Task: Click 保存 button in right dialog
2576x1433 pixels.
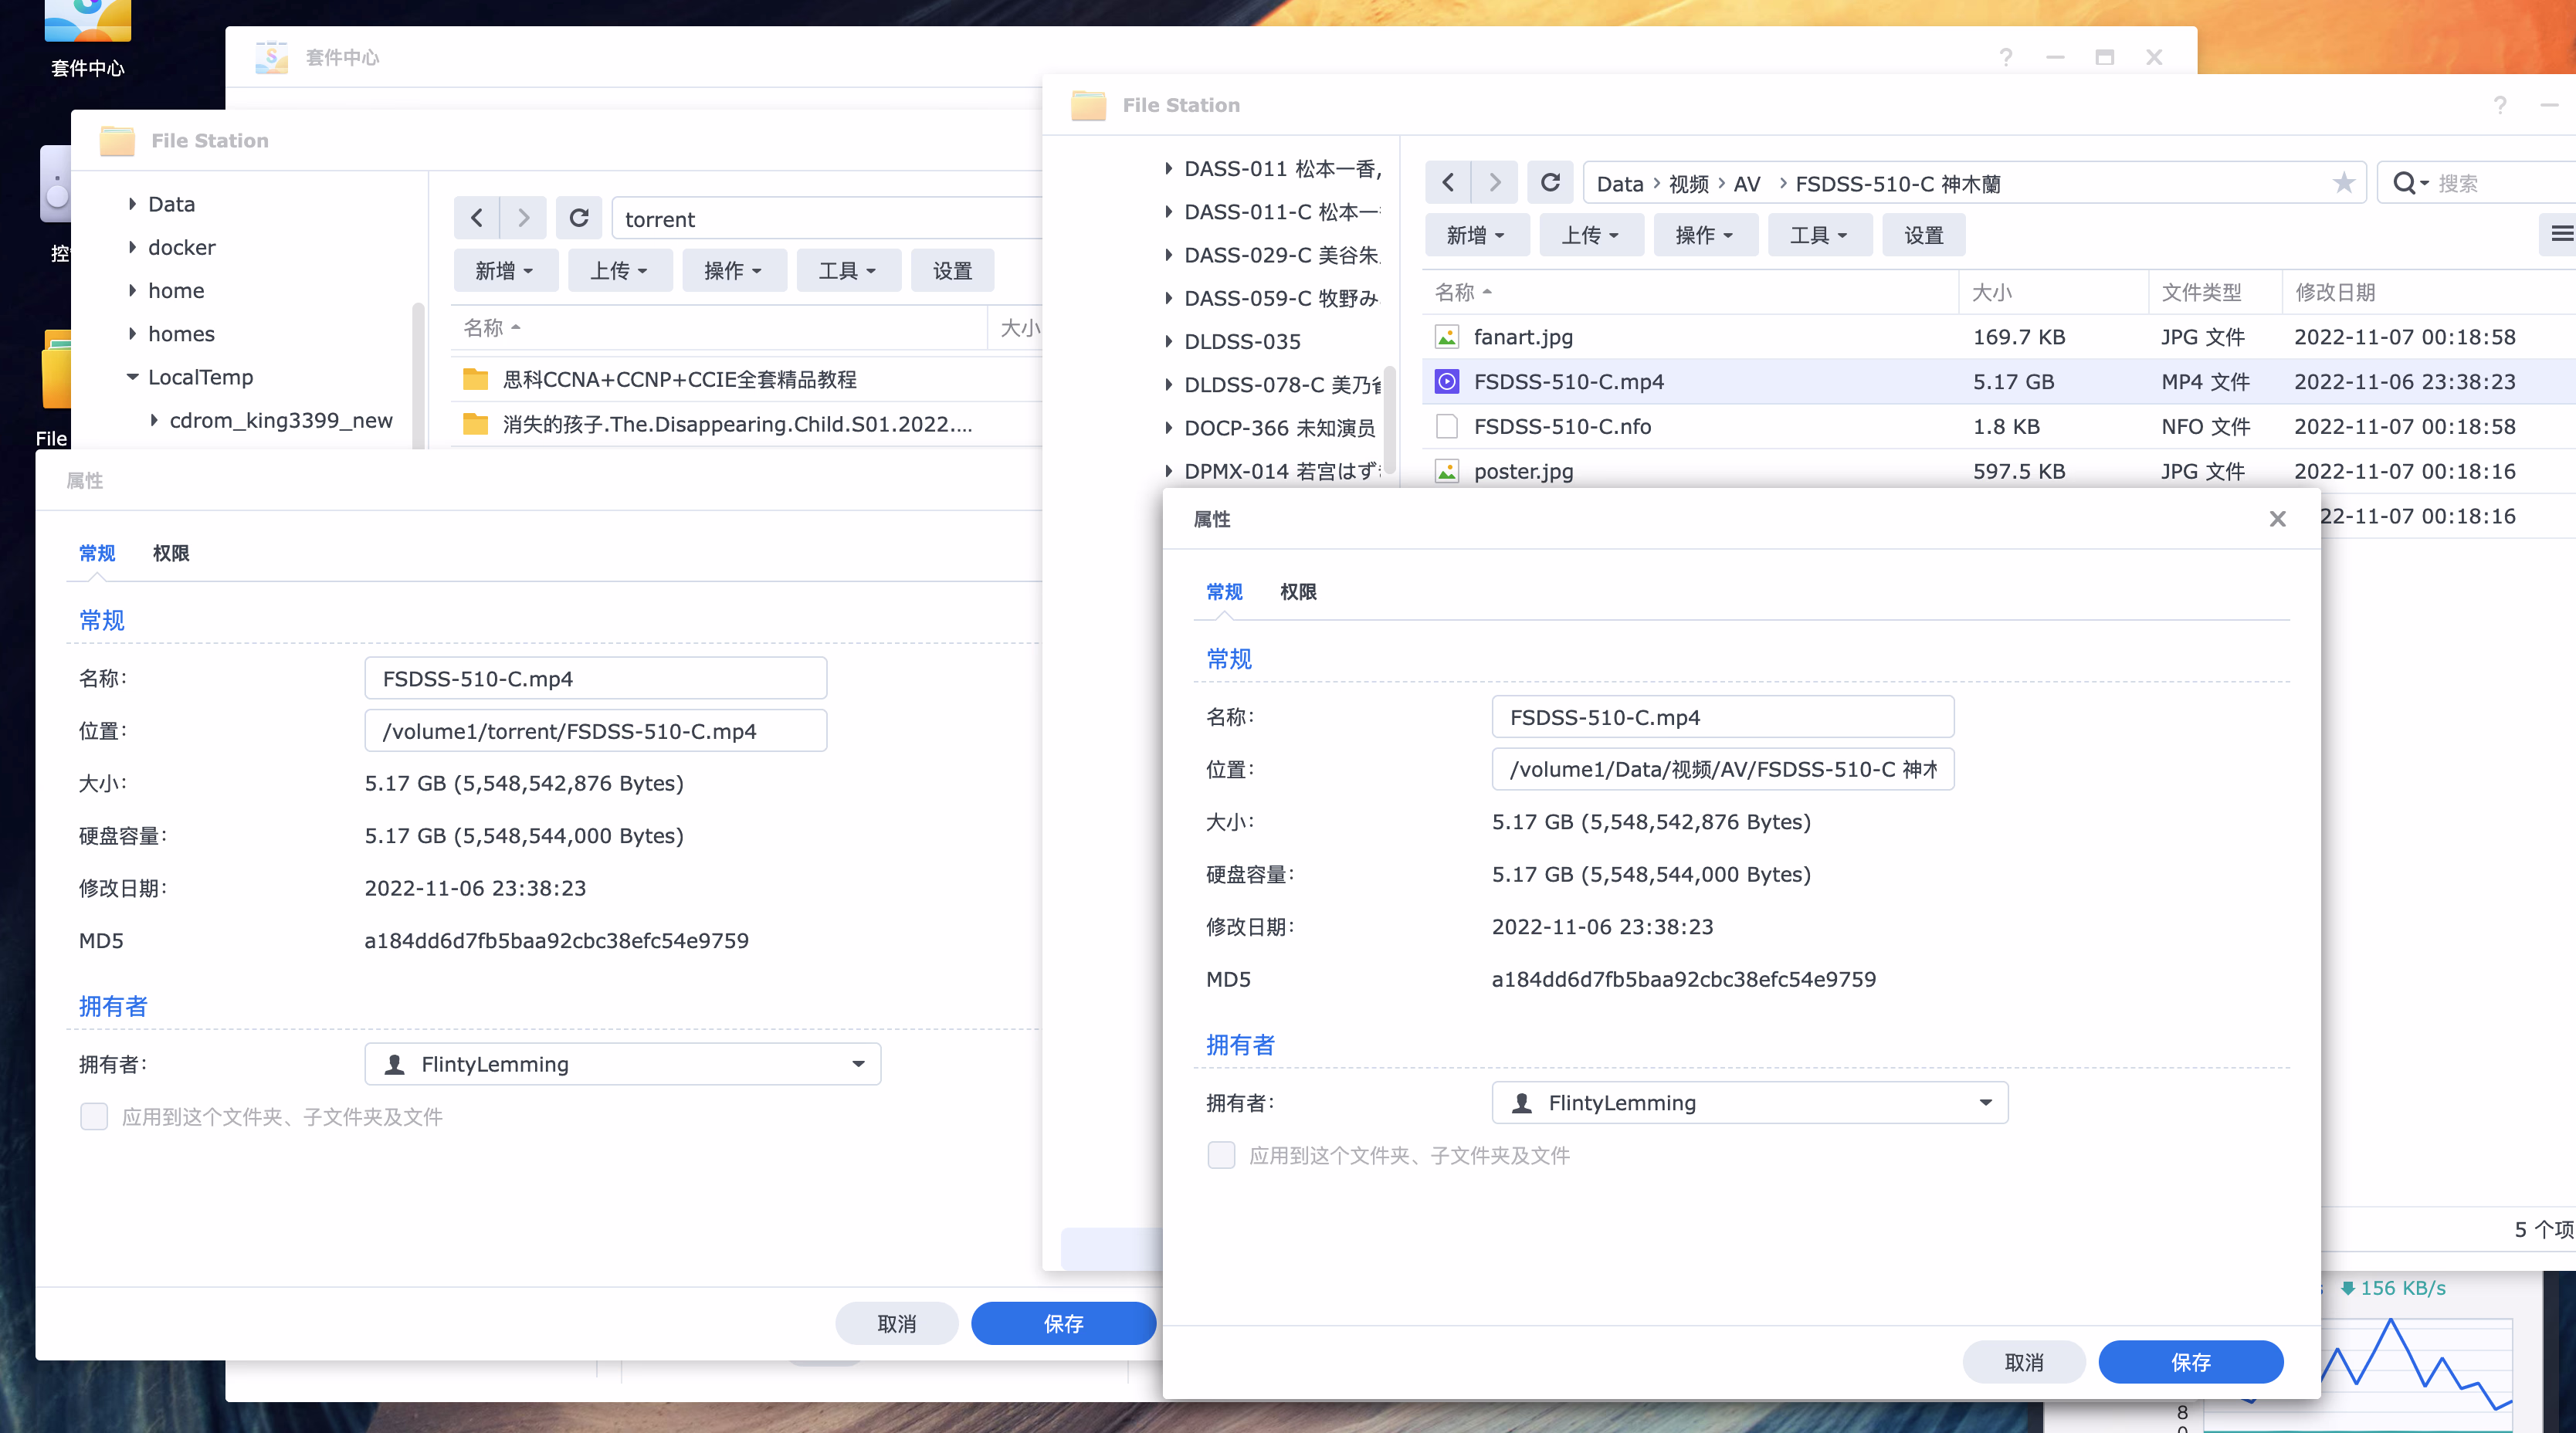Action: coord(2190,1362)
